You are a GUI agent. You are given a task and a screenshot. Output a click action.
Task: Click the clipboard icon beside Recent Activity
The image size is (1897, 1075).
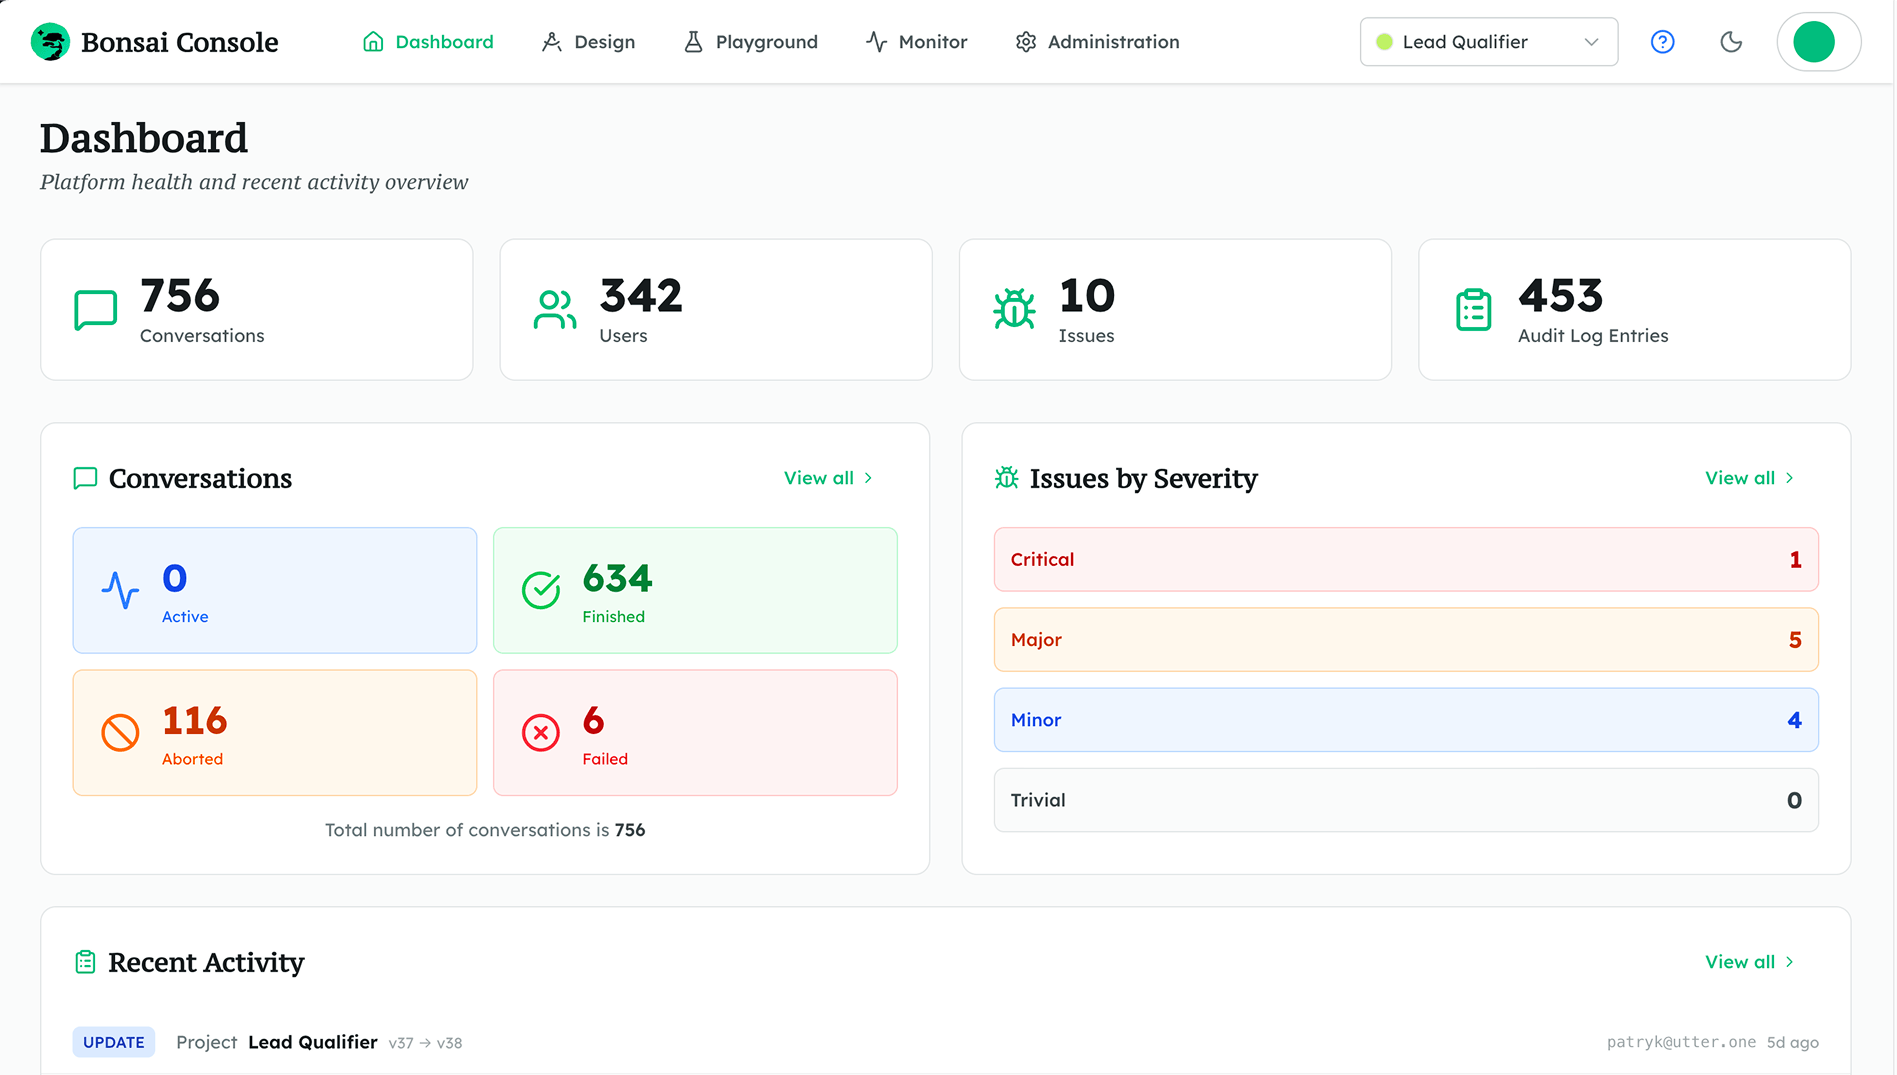[x=86, y=961]
